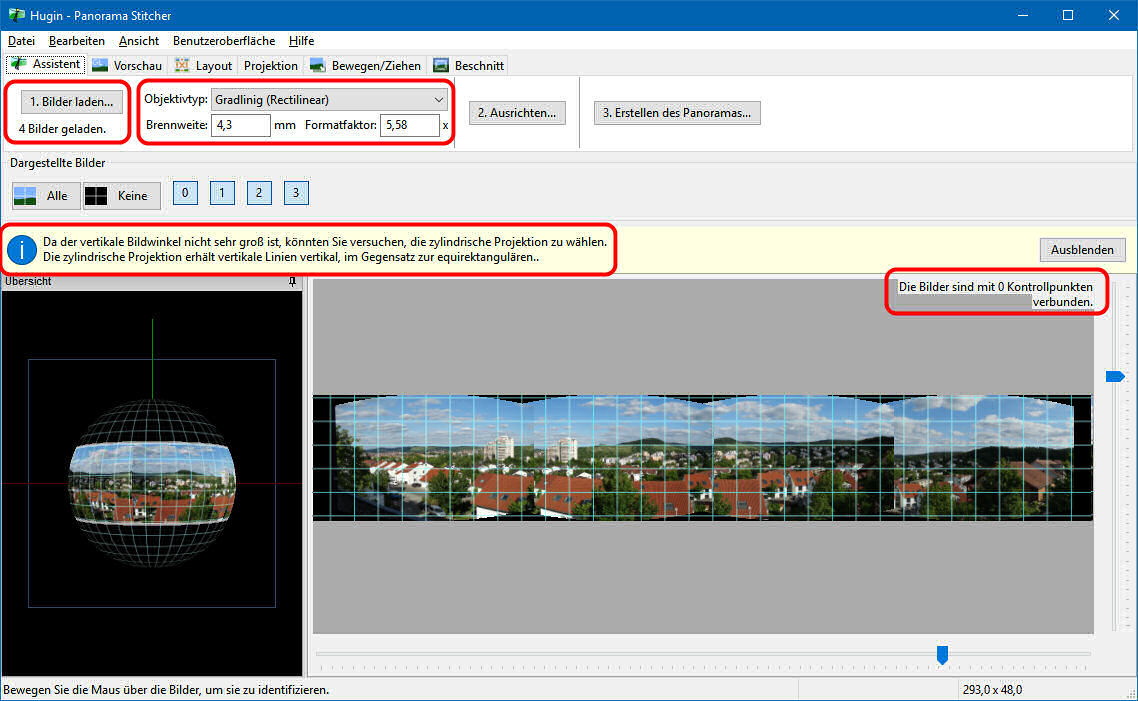The image size is (1138, 701).
Task: Click the Hugin application icon in title bar
Action: click(16, 15)
